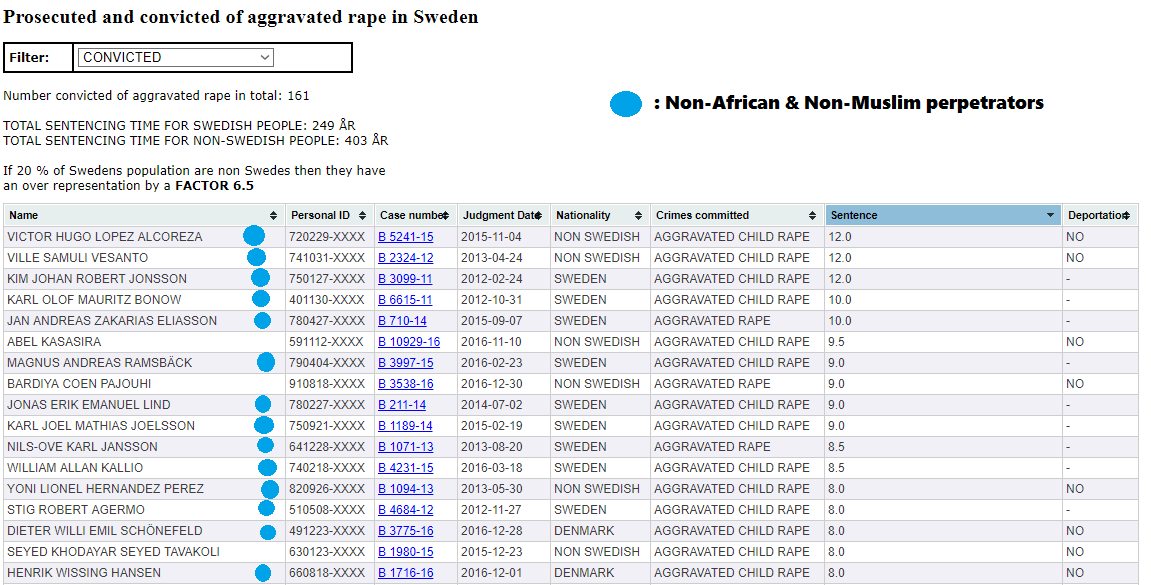Viewport: 1151px width, 585px height.
Task: Sort table by Name column arrows
Action: click(x=273, y=216)
